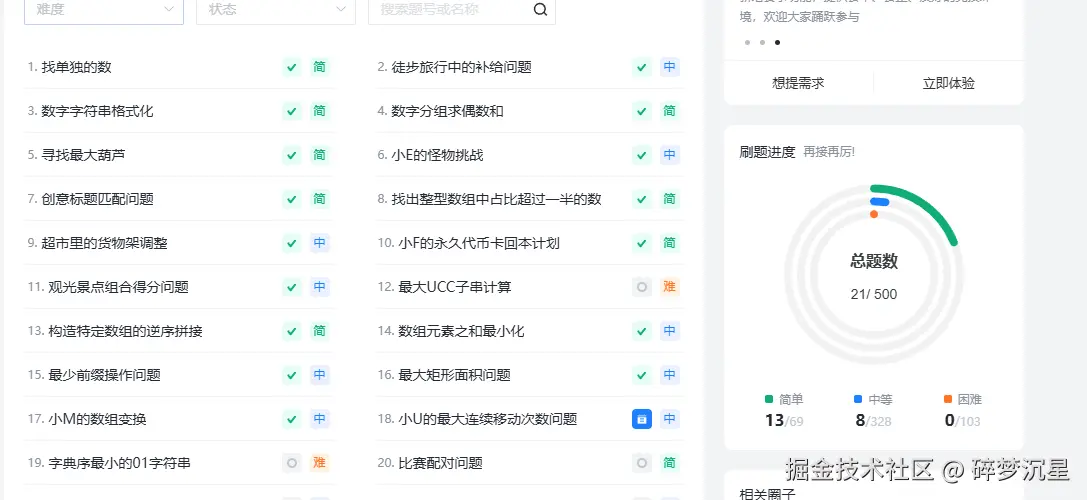
Task: Click the completed check for 小M的数组变换
Action: point(292,420)
